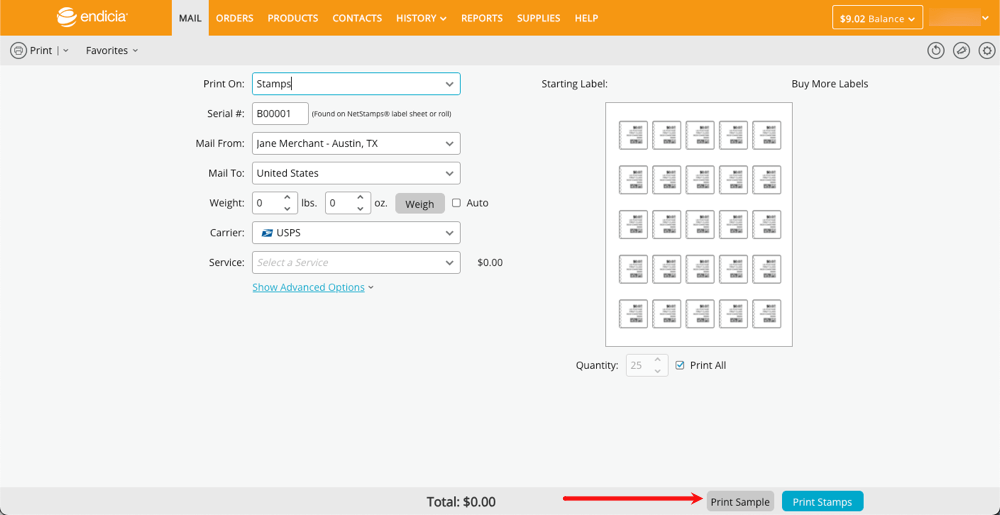Image resolution: width=1000 pixels, height=515 pixels.
Task: Click the Total: $0.00 text
Action: (x=461, y=502)
